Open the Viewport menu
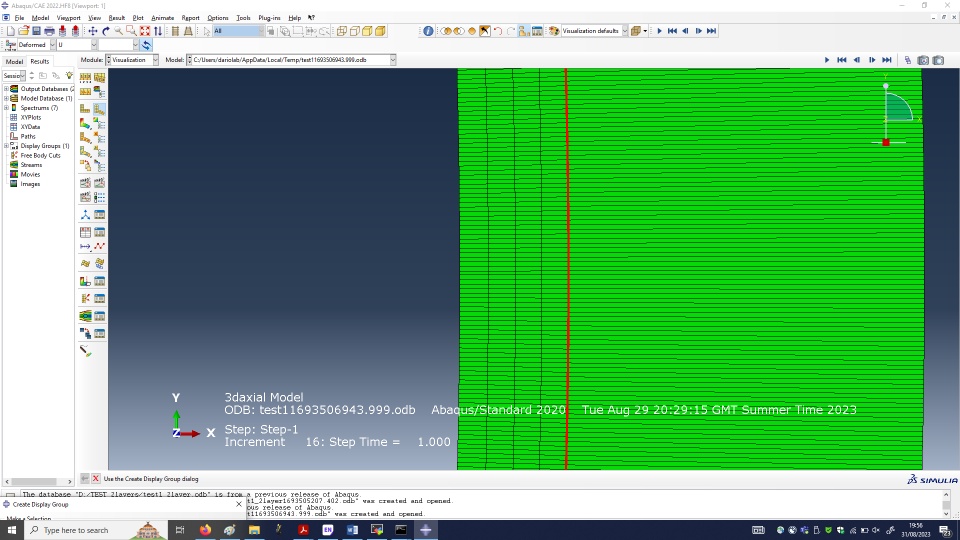This screenshot has height=540, width=960. pyautogui.click(x=69, y=18)
